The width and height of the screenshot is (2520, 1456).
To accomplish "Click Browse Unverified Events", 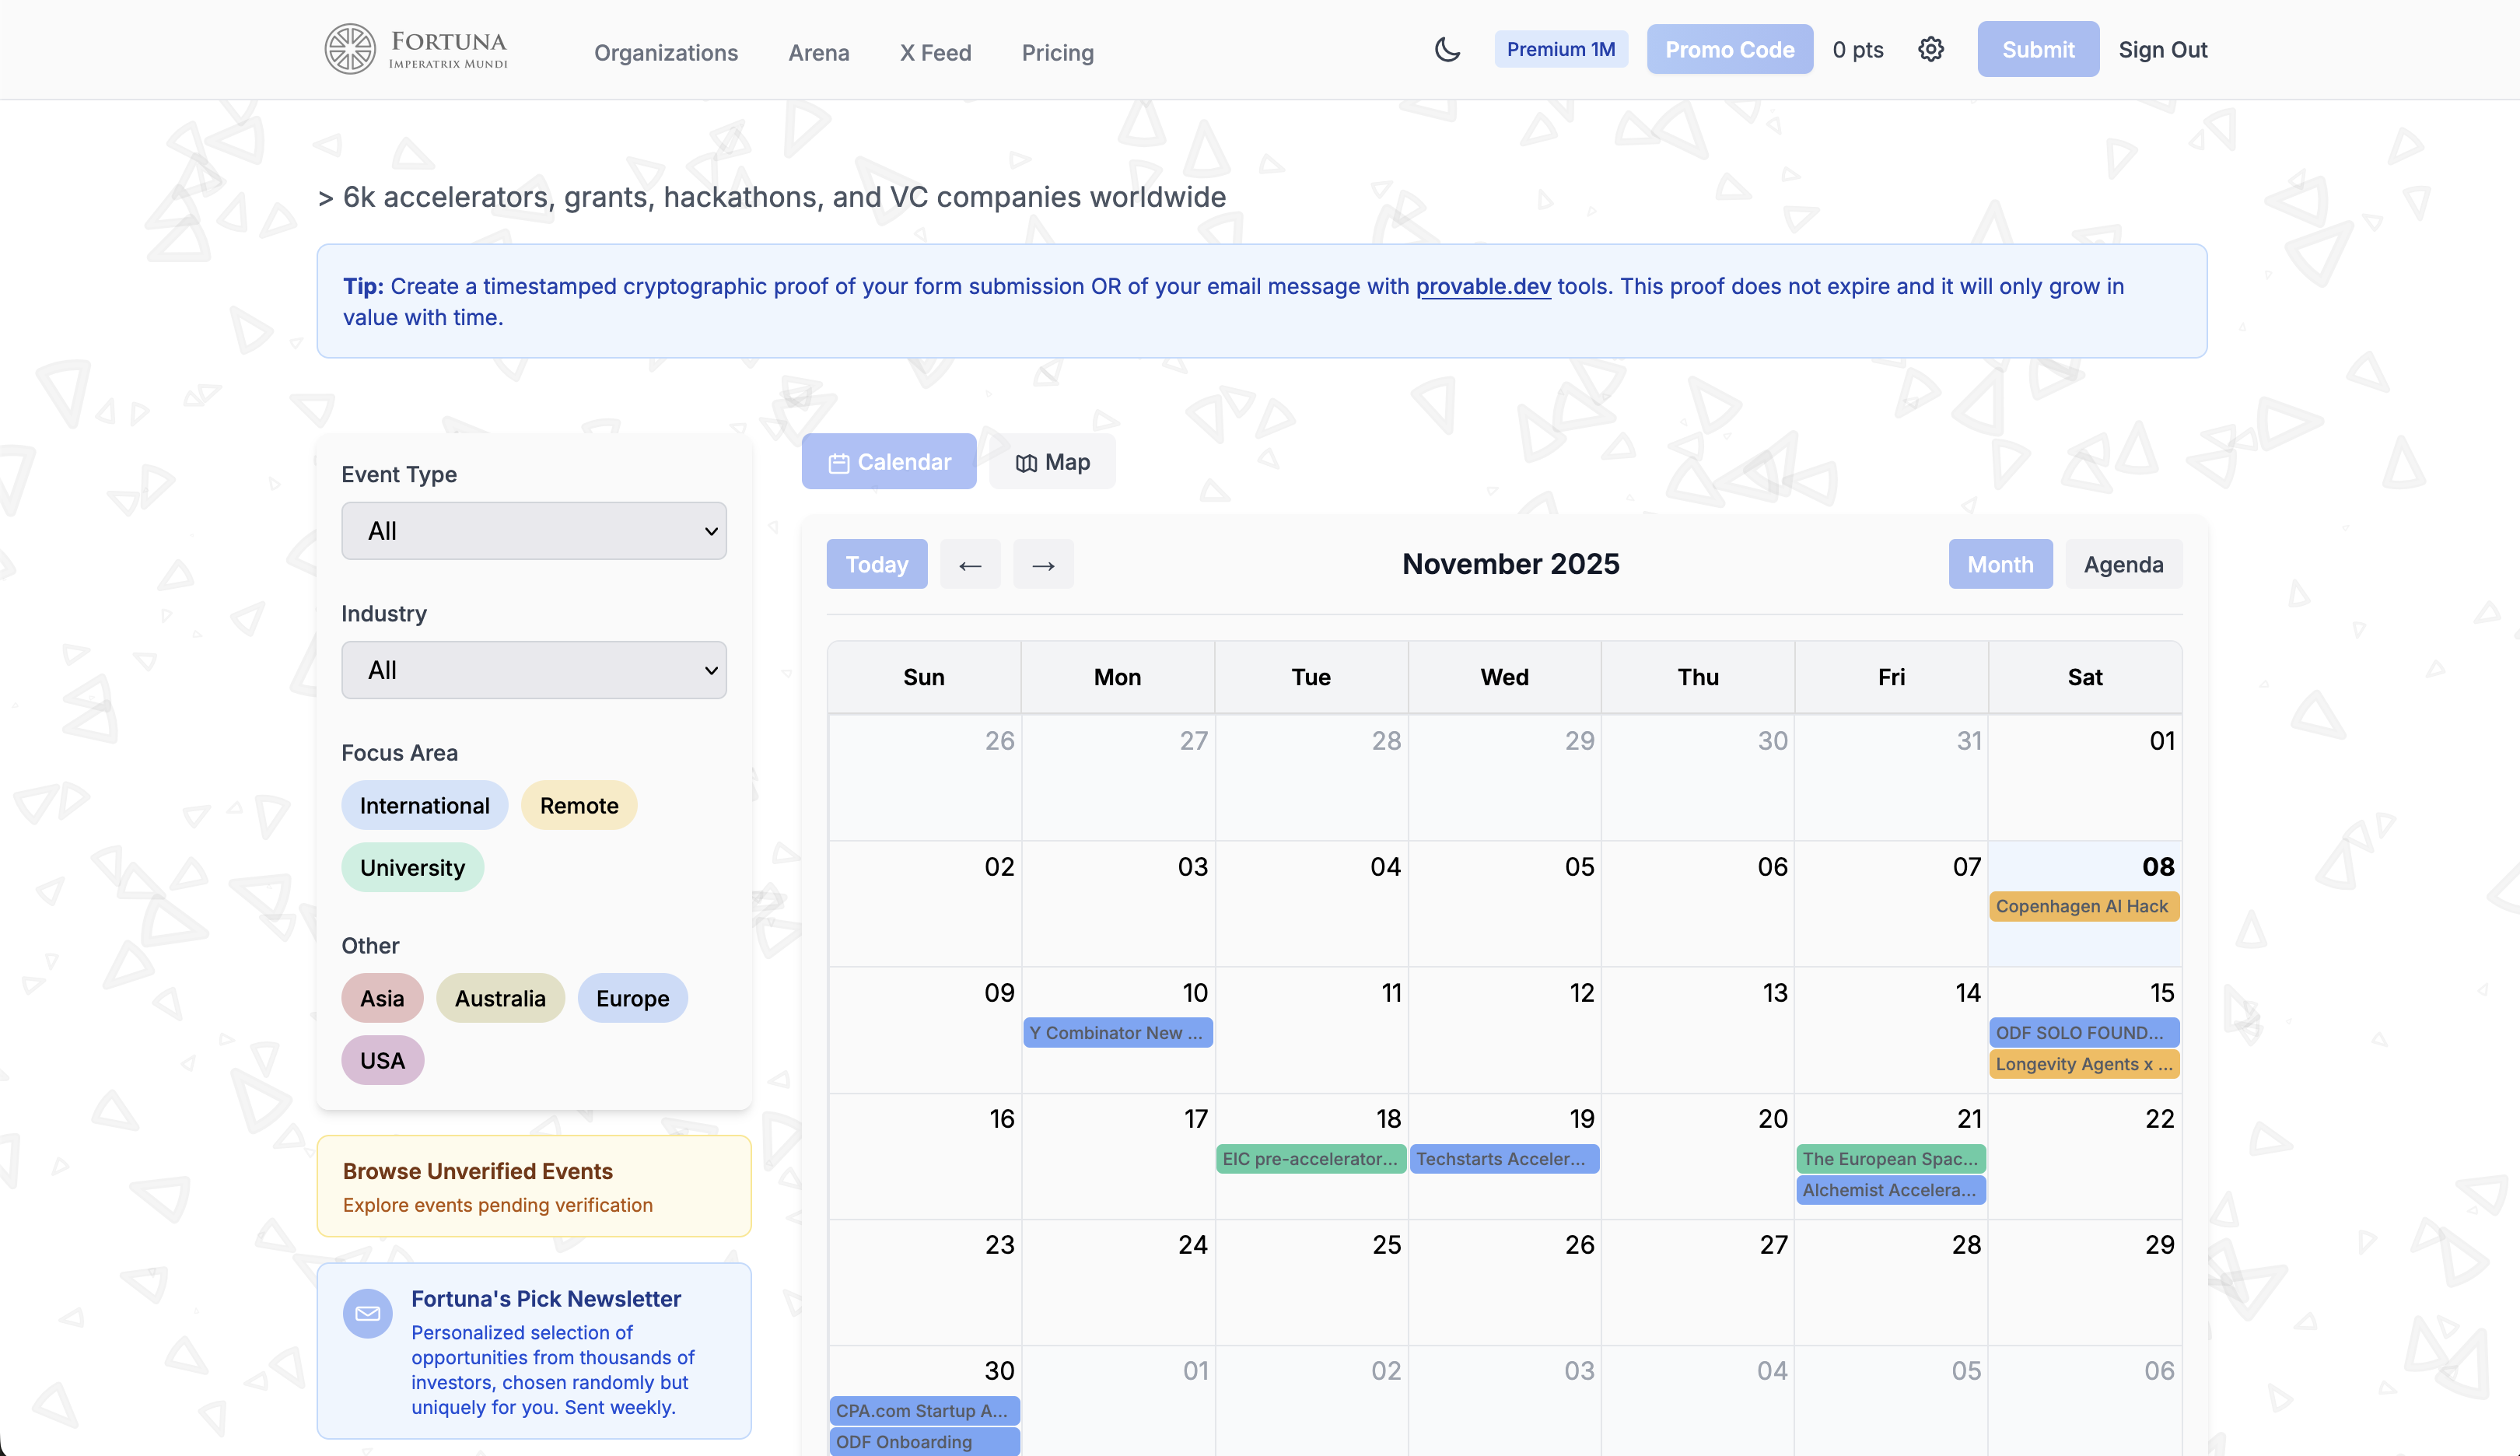I will pyautogui.click(x=478, y=1171).
